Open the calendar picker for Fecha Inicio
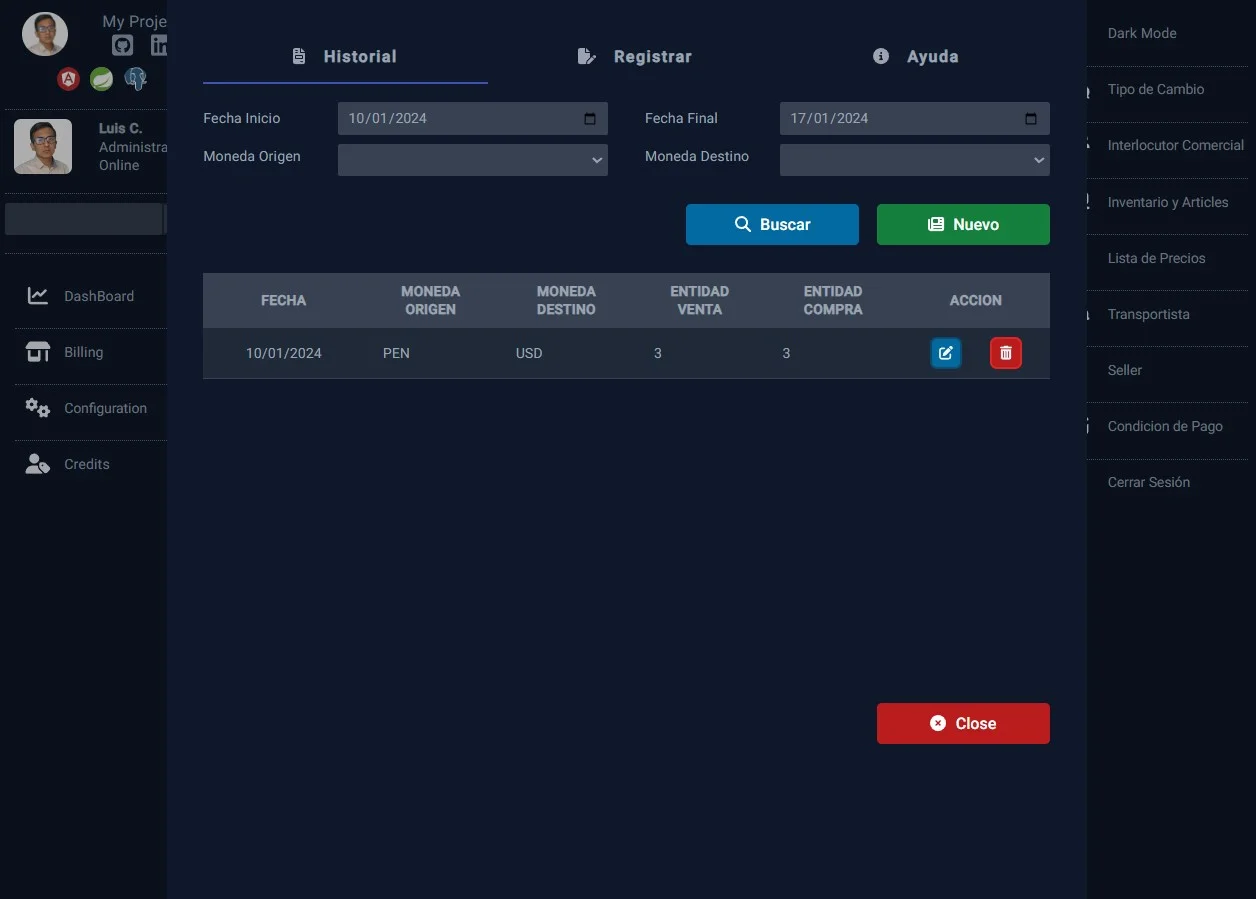This screenshot has height=899, width=1256. pyautogui.click(x=590, y=119)
